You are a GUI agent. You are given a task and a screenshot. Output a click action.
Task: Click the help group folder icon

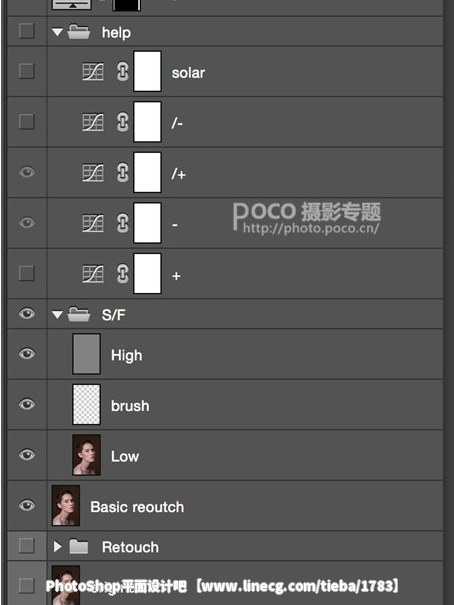(79, 32)
